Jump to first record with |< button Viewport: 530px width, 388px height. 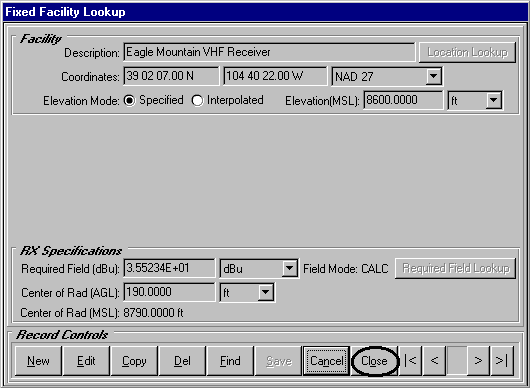pyautogui.click(x=410, y=361)
